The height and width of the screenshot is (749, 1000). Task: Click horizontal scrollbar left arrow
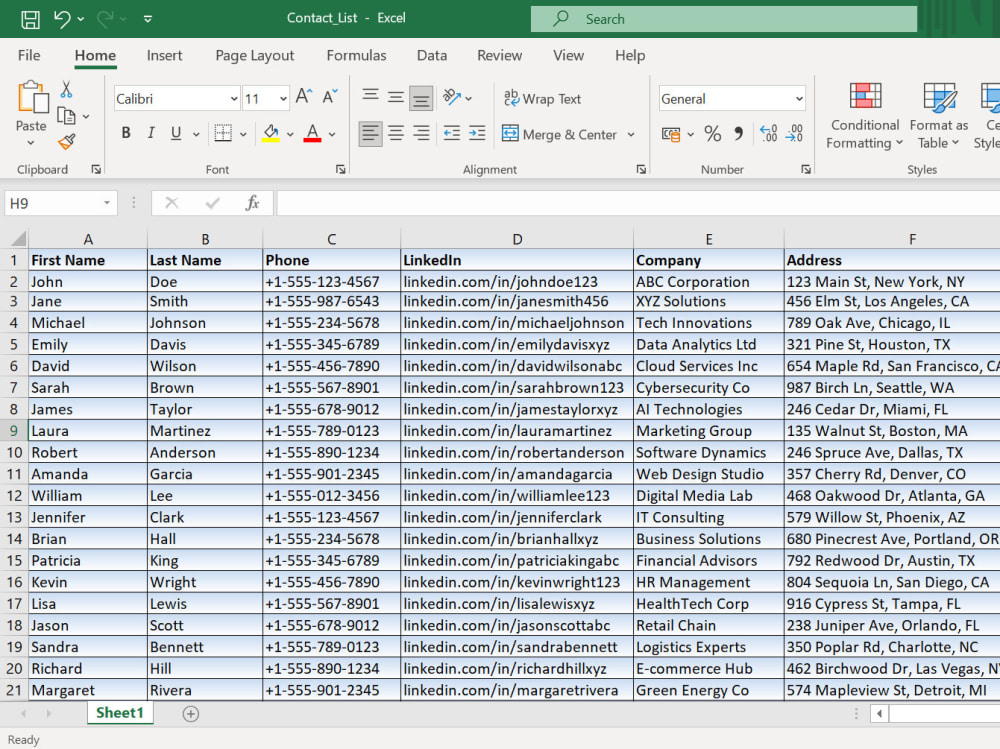879,713
